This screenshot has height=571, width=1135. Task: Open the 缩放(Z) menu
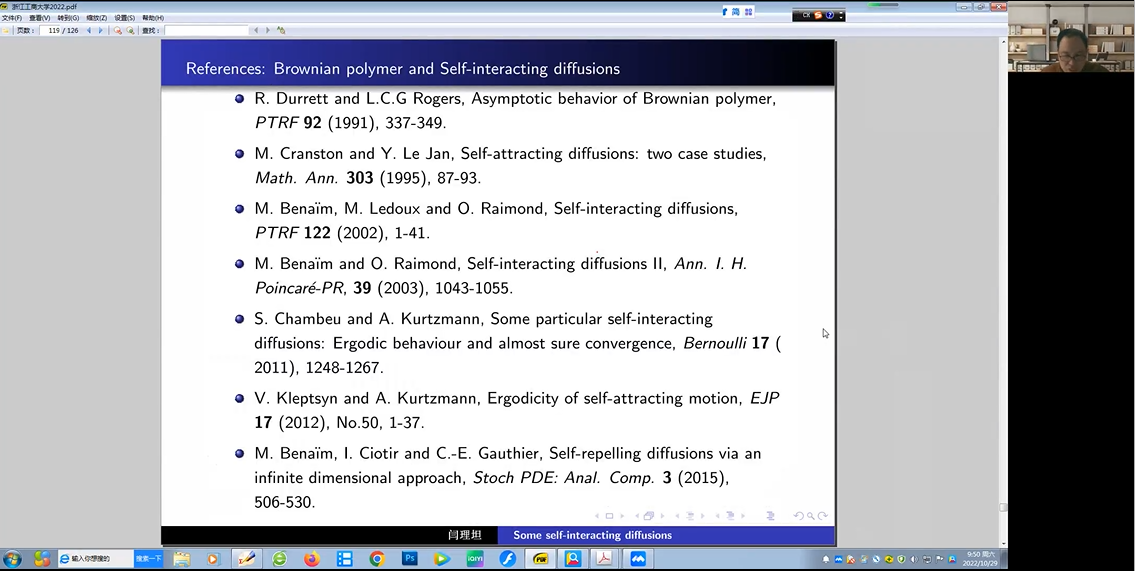(x=96, y=18)
